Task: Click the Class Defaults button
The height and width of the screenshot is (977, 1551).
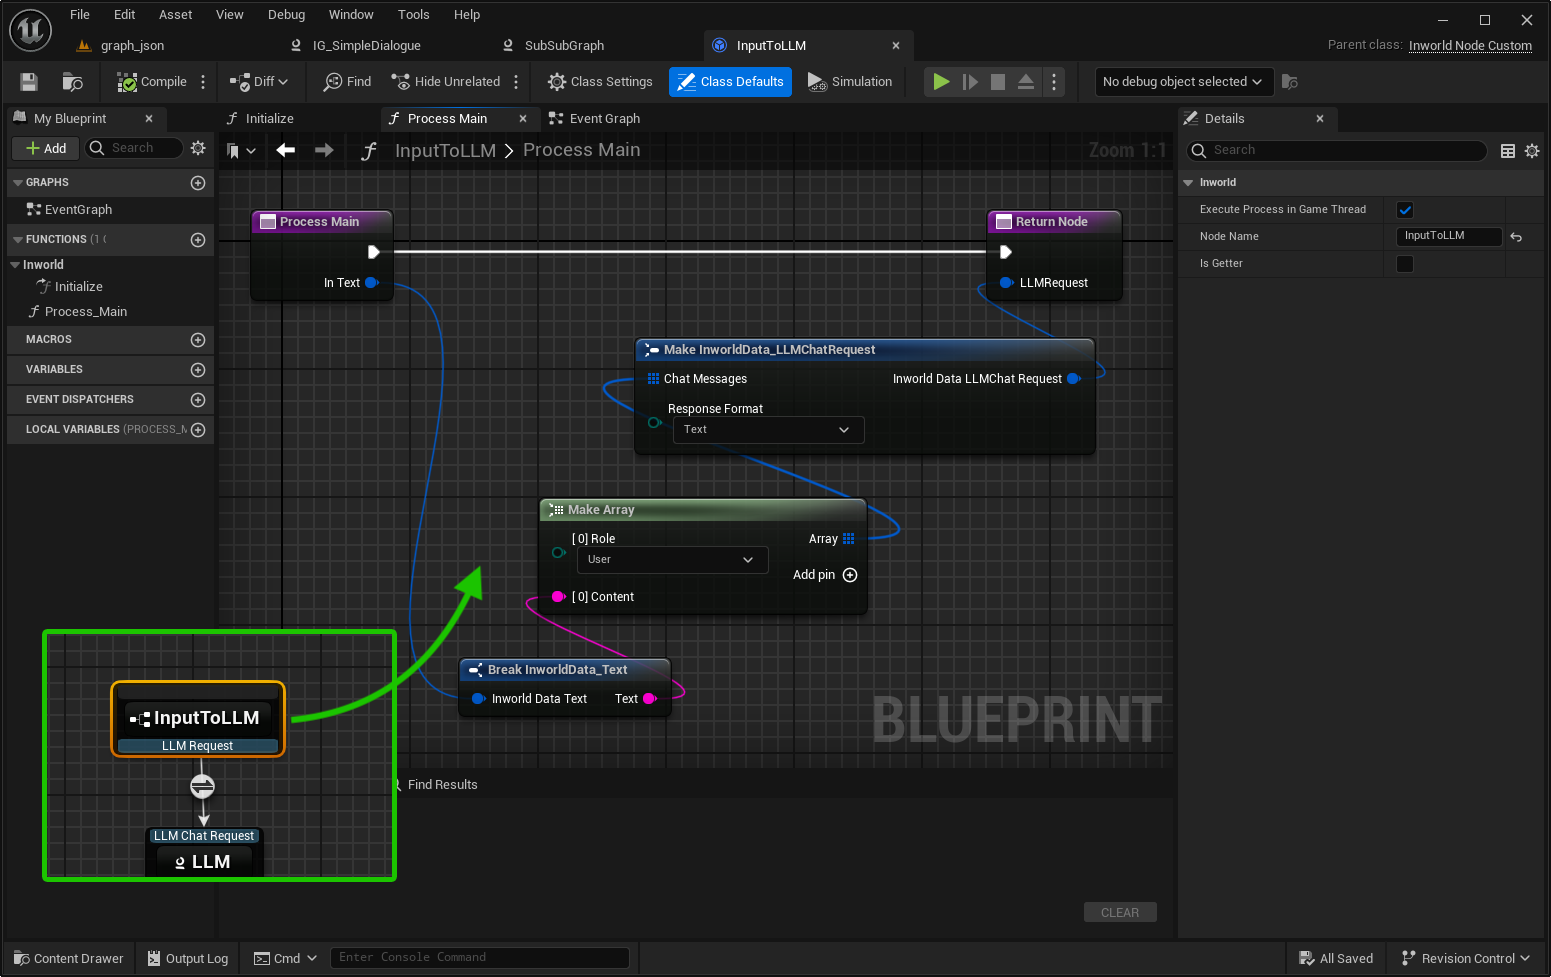Action: (x=730, y=82)
